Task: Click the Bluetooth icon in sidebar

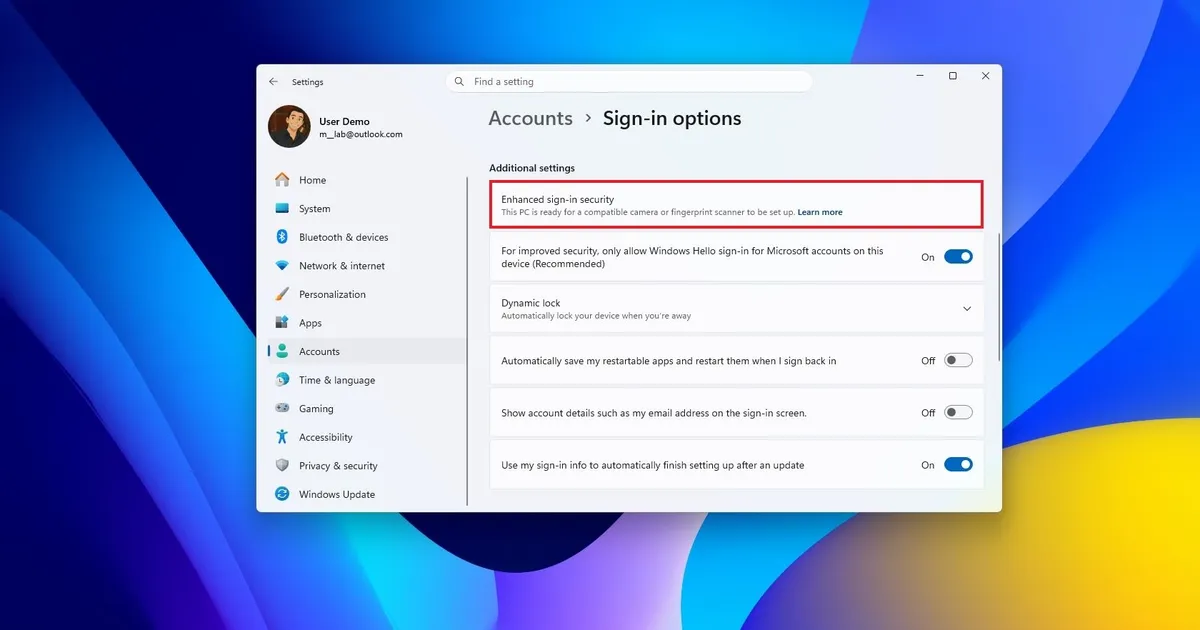Action: coord(282,237)
